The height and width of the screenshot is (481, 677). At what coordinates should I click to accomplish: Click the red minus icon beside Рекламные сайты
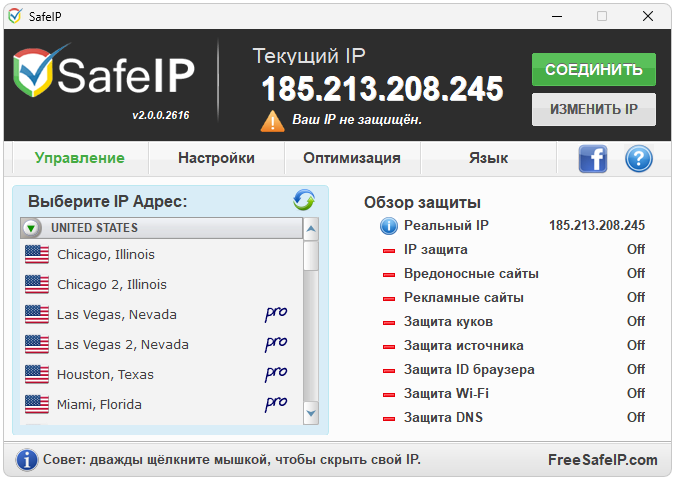click(389, 299)
